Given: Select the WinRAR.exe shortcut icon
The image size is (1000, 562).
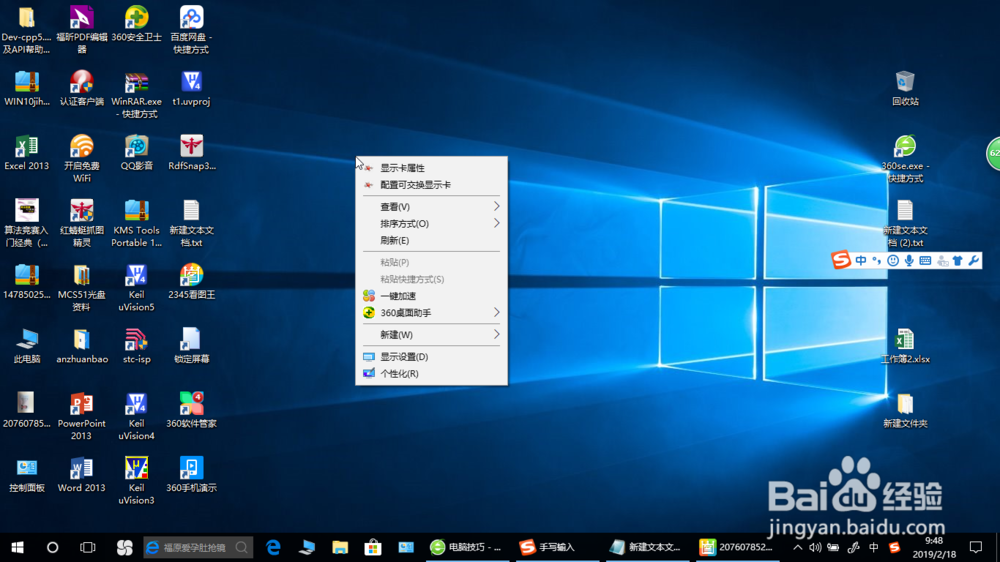Looking at the screenshot, I should [x=136, y=94].
